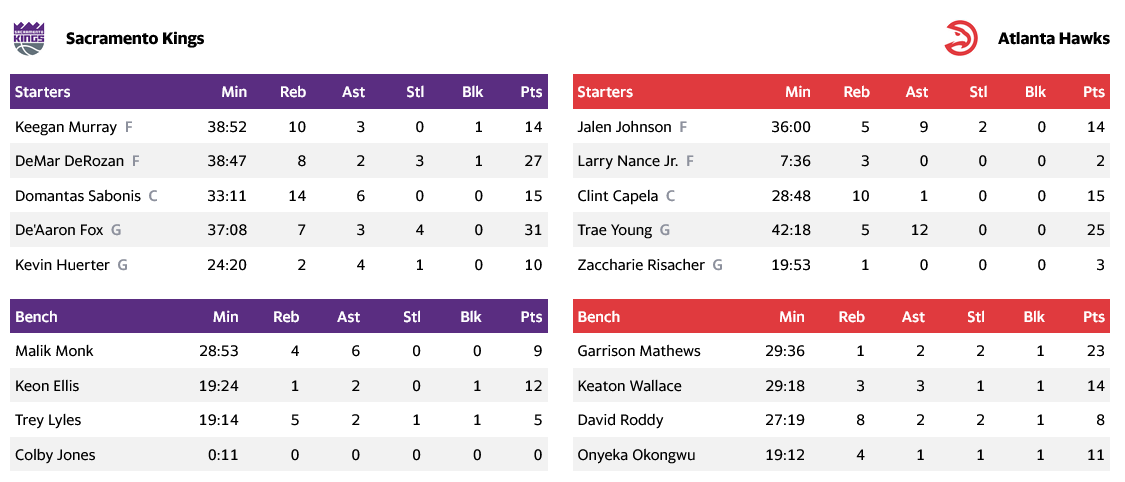Open the Atlanta Hawks team link
This screenshot has width=1125, height=482.
click(1053, 39)
